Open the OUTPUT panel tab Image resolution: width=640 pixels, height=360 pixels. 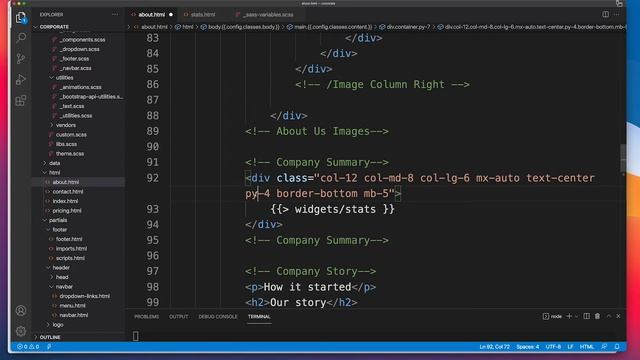[x=179, y=317]
